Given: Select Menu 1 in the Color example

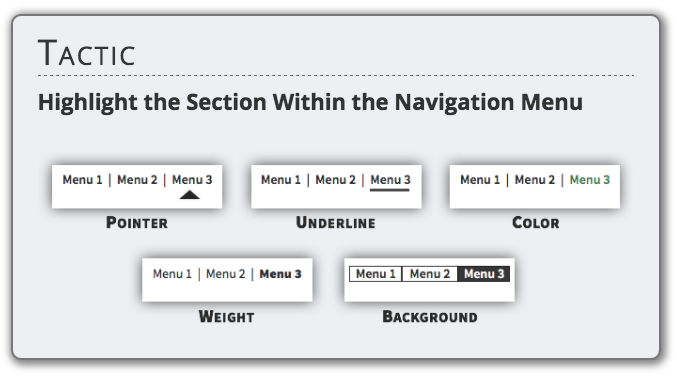Looking at the screenshot, I should coord(480,180).
